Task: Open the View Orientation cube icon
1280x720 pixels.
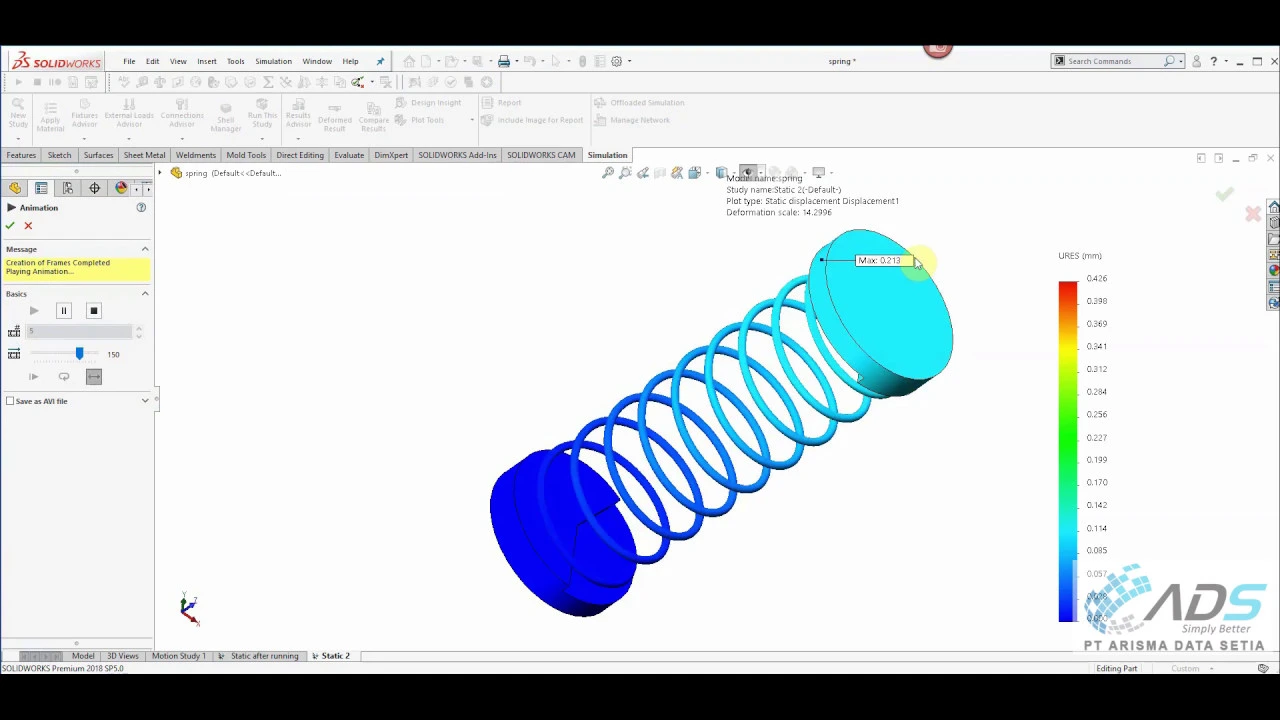Action: point(695,173)
